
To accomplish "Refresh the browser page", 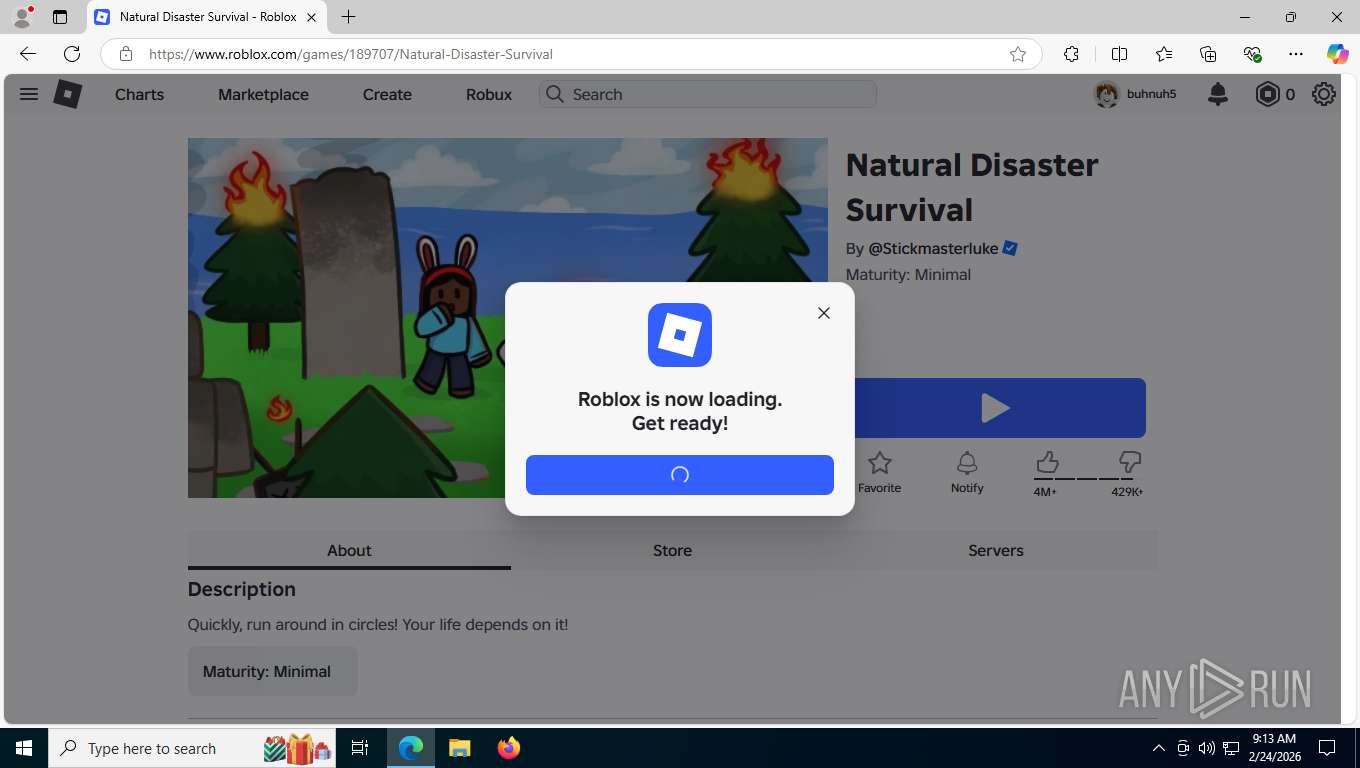I will click(72, 54).
